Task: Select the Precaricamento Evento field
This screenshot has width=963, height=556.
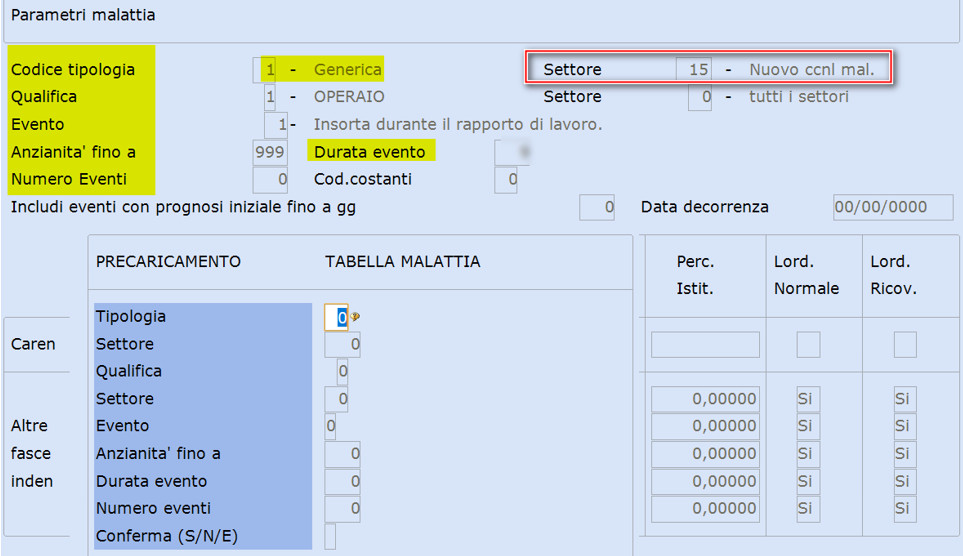Action: 330,426
